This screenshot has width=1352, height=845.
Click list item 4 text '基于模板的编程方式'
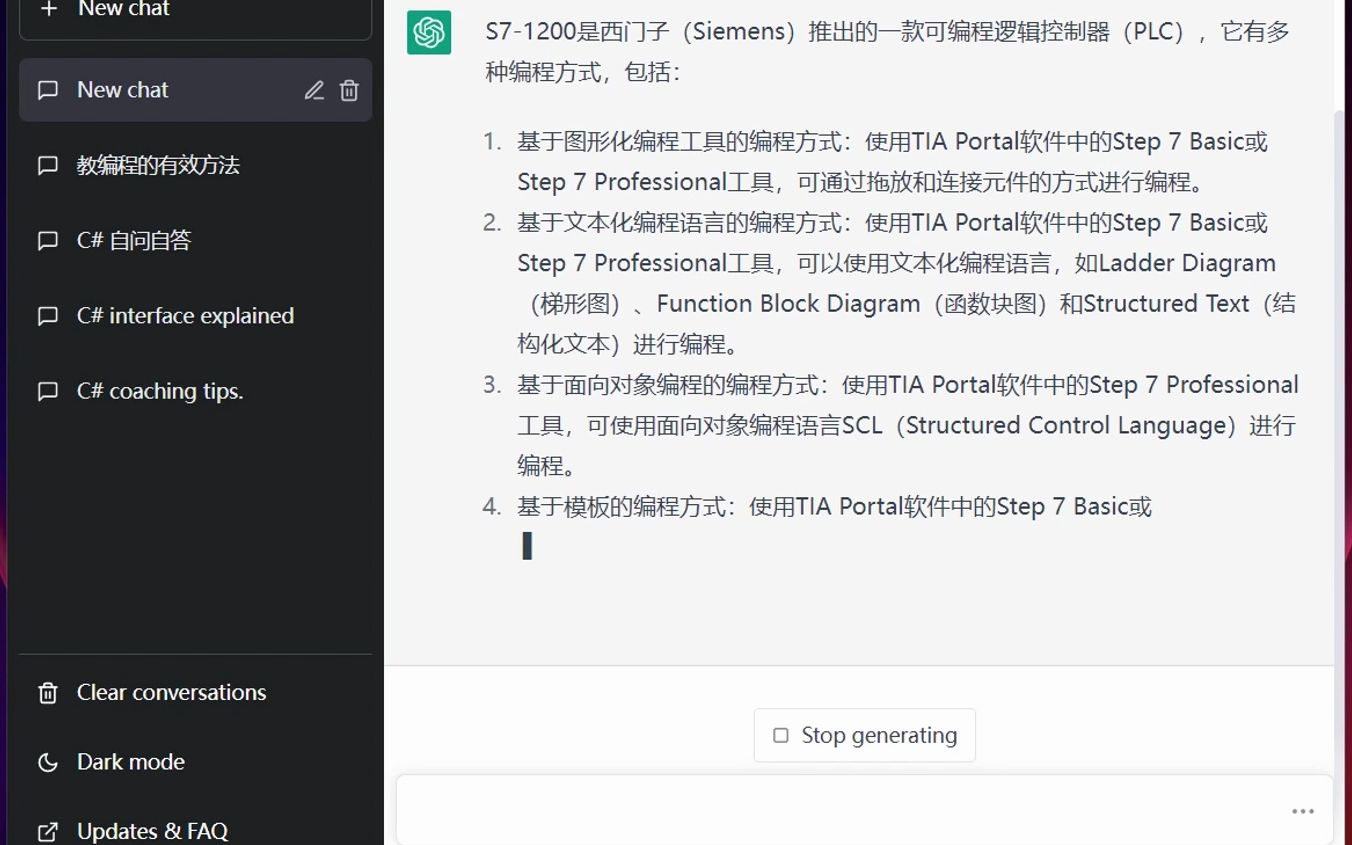(621, 507)
